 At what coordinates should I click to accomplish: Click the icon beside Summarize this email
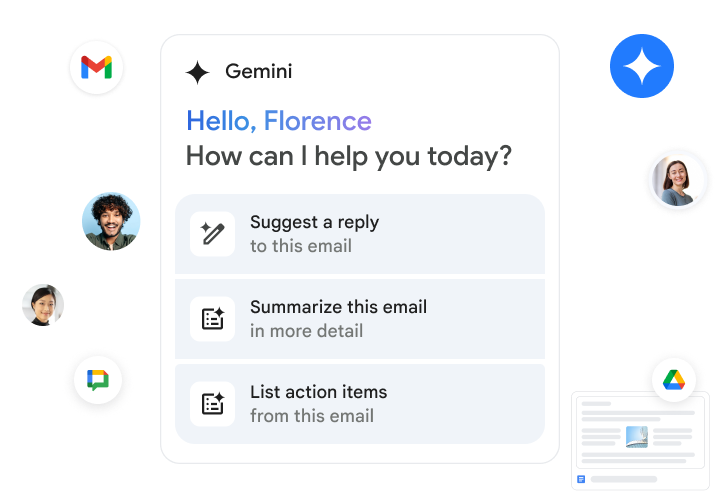pos(212,319)
